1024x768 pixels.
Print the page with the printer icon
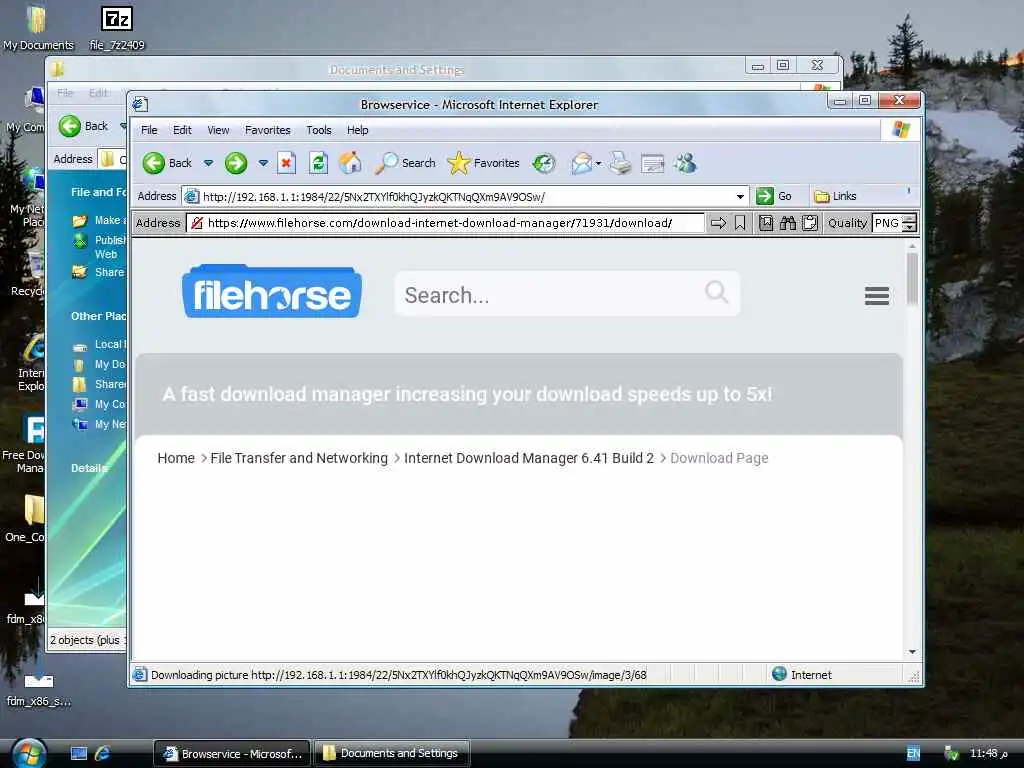point(620,163)
